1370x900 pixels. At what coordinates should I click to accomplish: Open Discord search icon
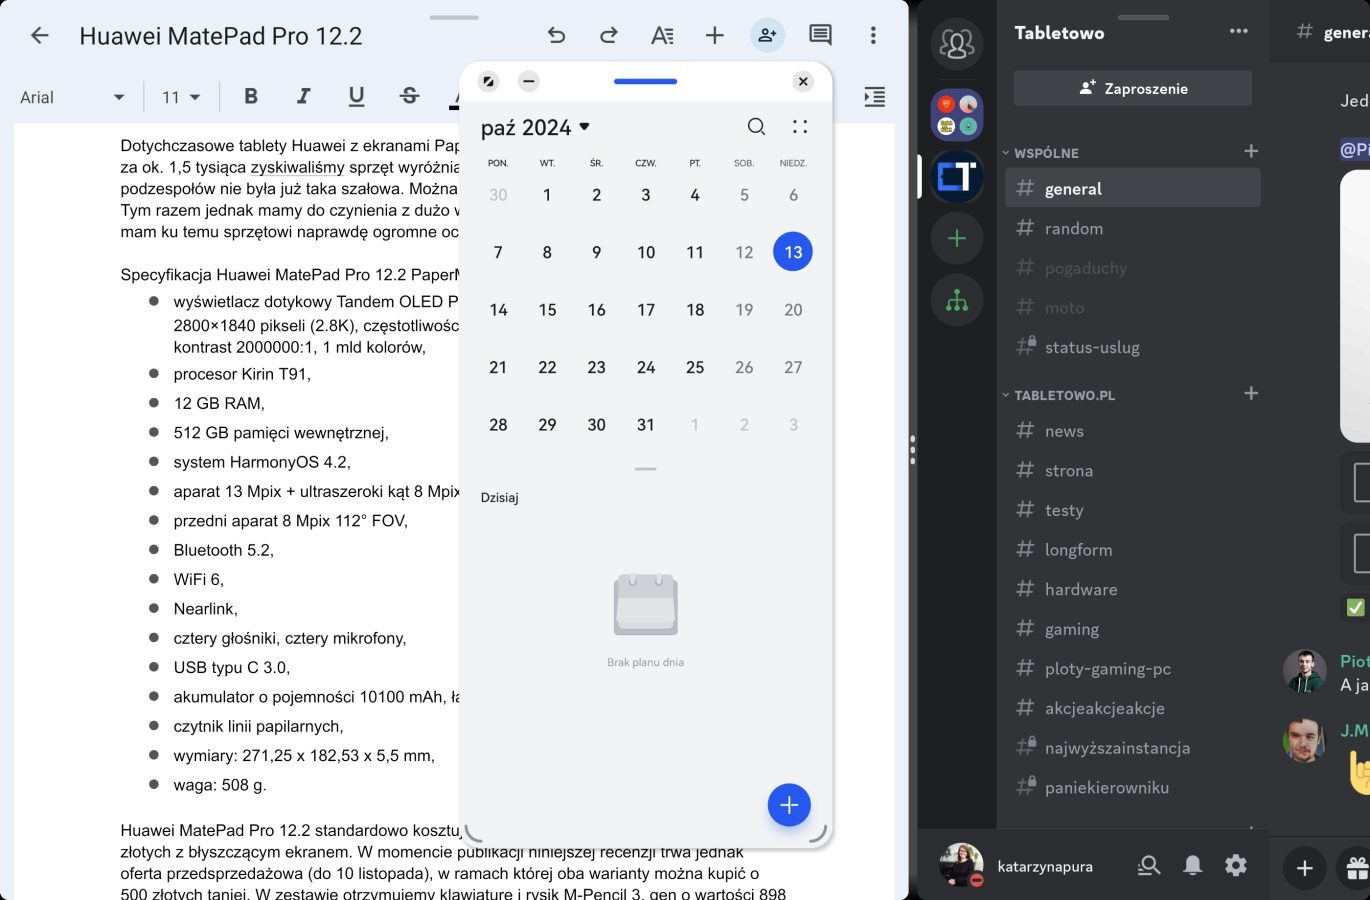point(1149,866)
